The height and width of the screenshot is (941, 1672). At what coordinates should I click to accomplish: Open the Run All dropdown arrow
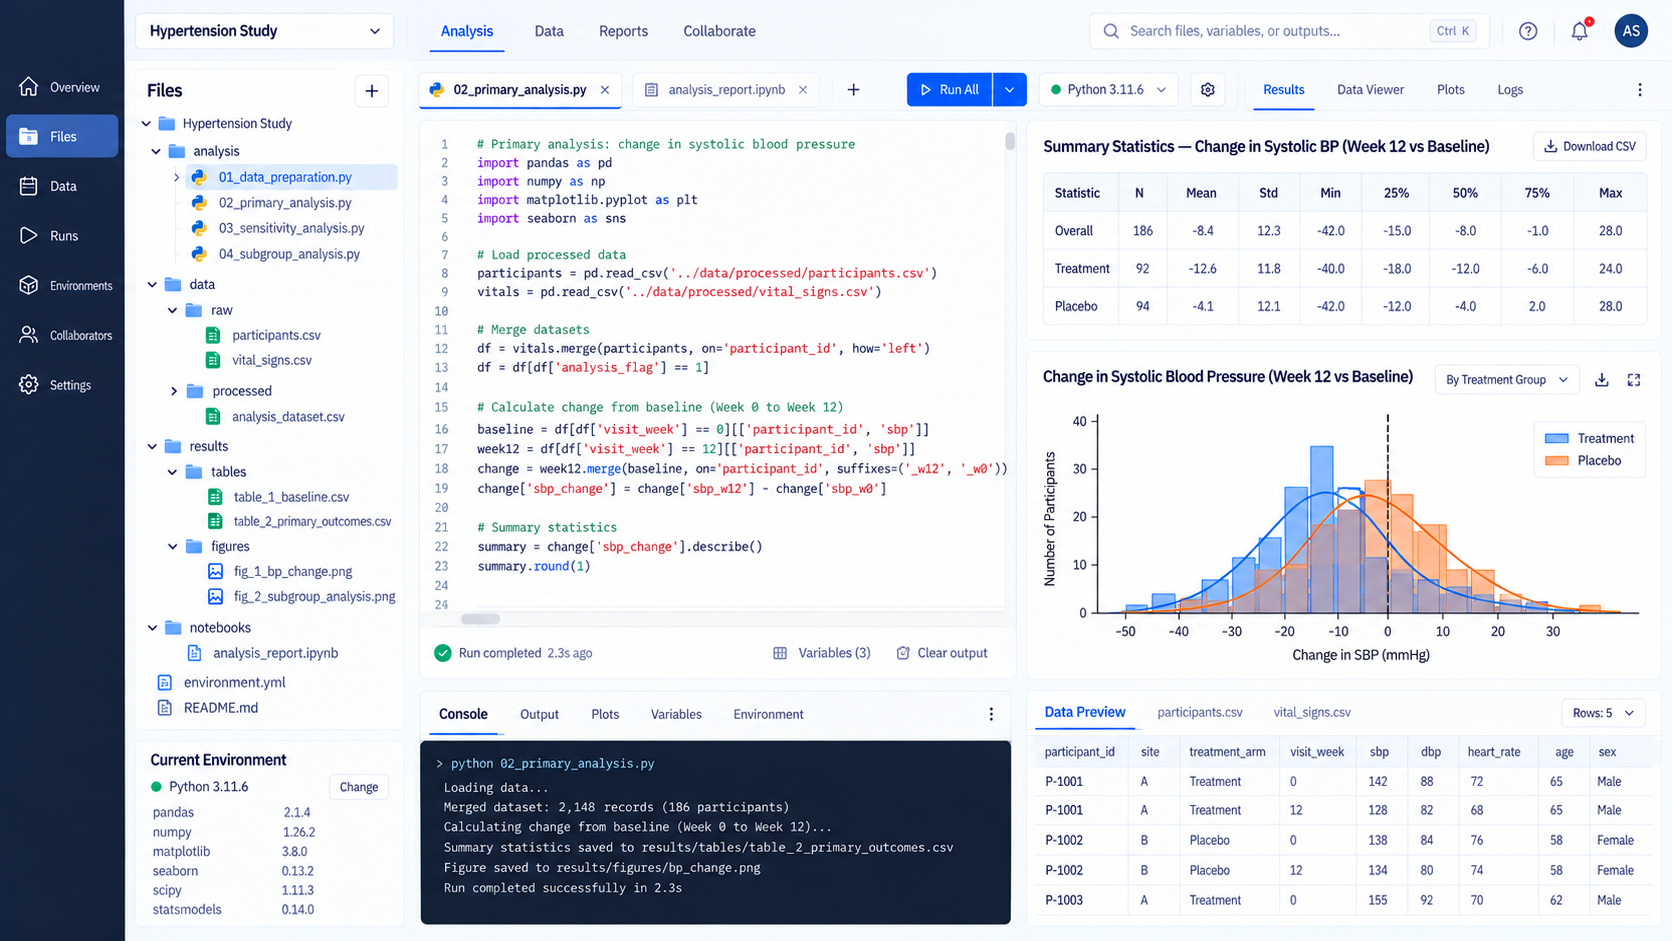1010,90
